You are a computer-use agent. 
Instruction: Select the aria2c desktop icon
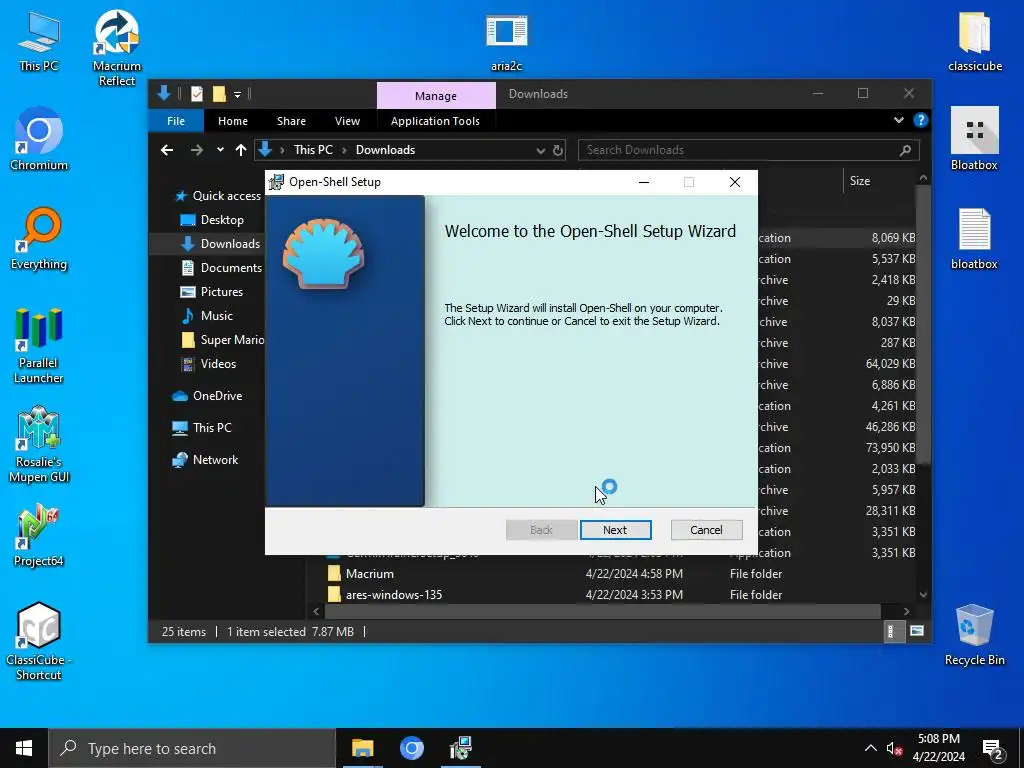[x=506, y=42]
